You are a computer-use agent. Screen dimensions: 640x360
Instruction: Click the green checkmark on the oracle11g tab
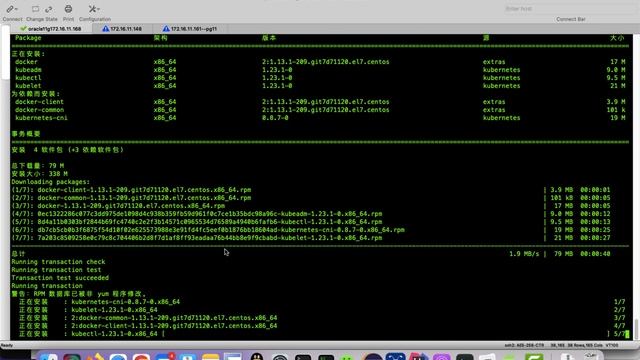[x=23, y=29]
